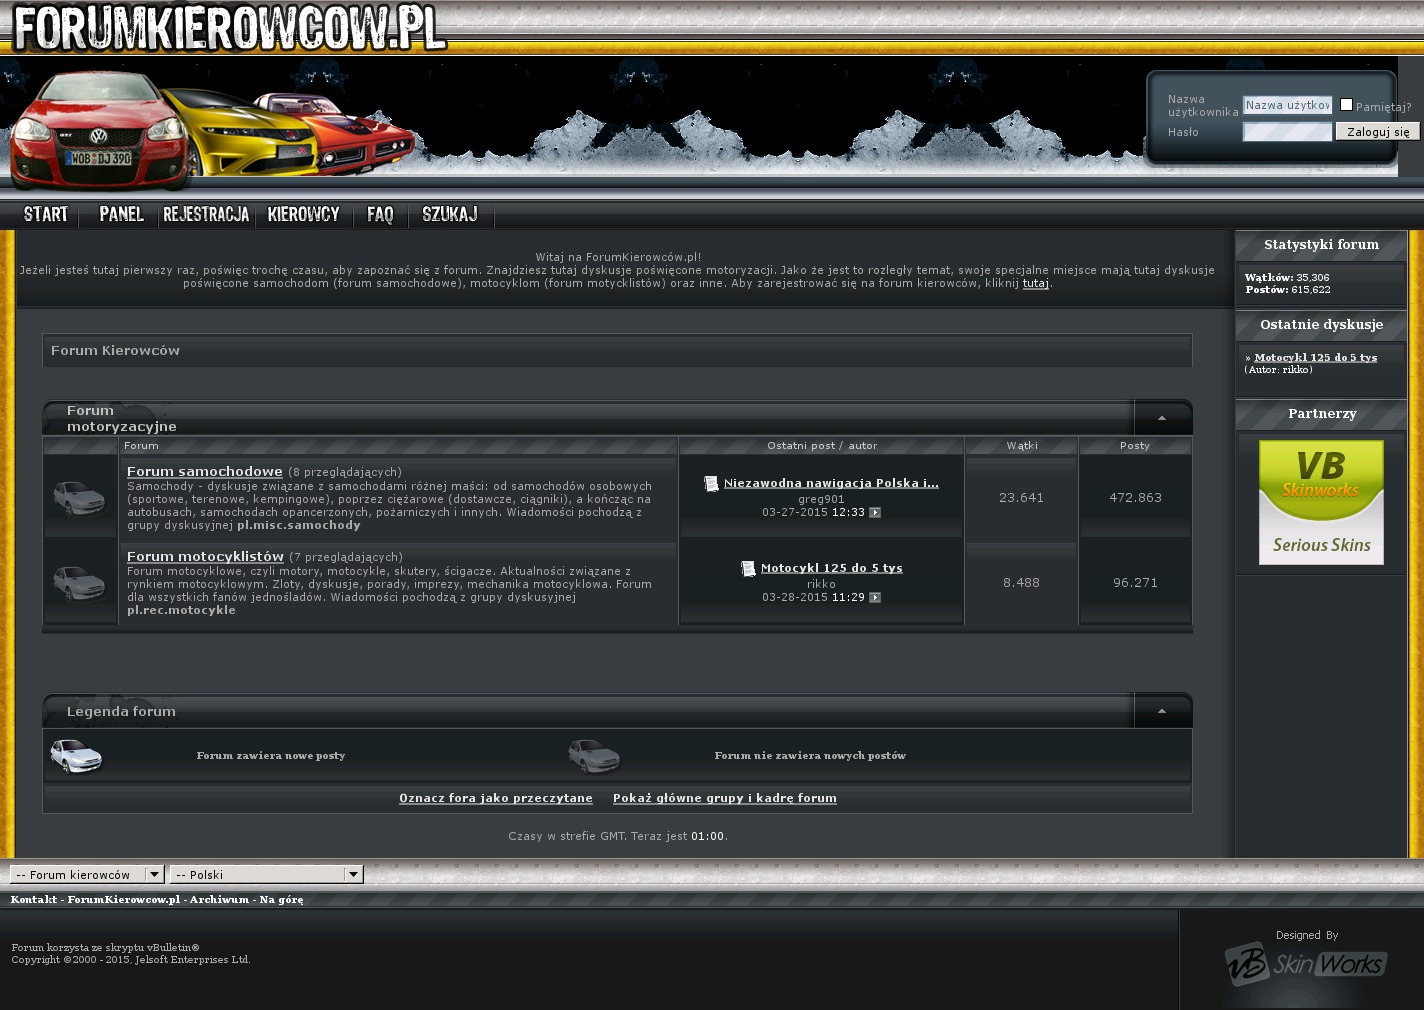Click the Forum motocyklistów car status icon

tap(79, 582)
